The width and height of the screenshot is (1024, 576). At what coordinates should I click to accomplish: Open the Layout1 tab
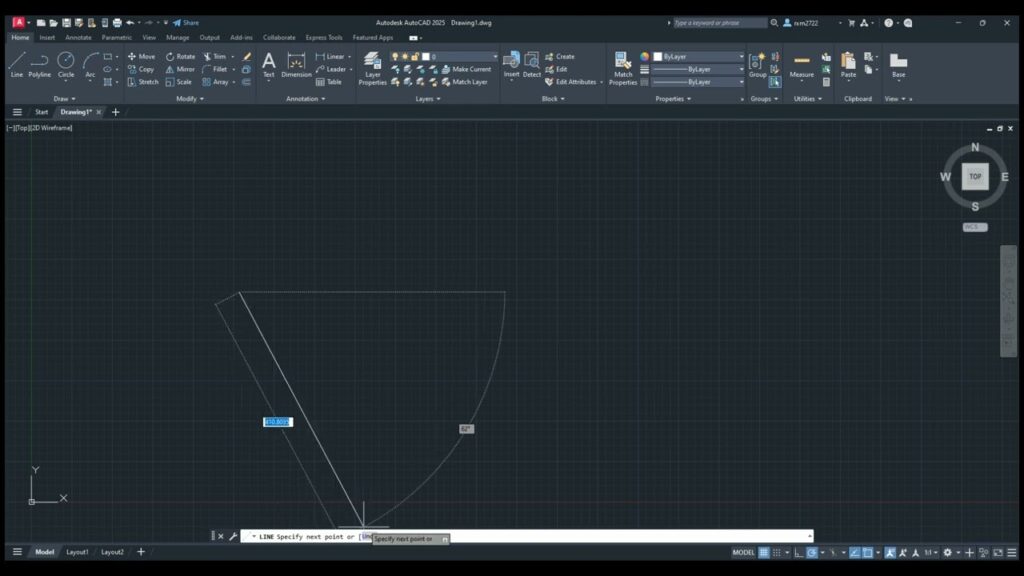click(x=76, y=551)
